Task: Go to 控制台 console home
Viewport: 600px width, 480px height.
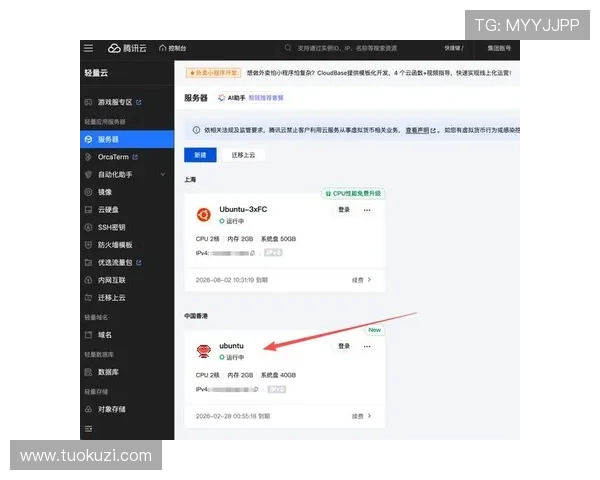Action: (173, 48)
